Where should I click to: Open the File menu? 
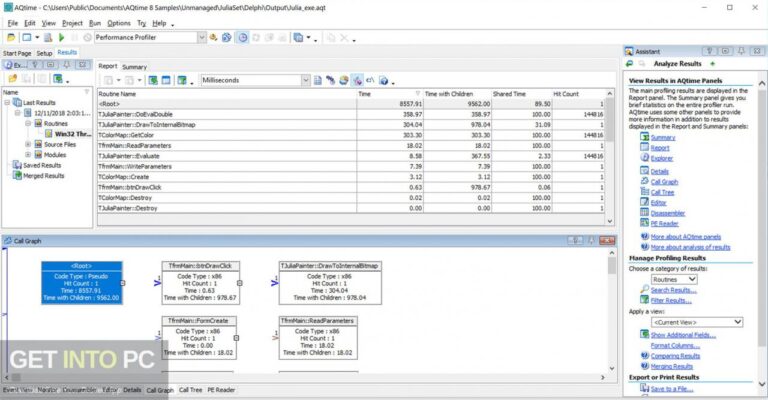[x=13, y=23]
